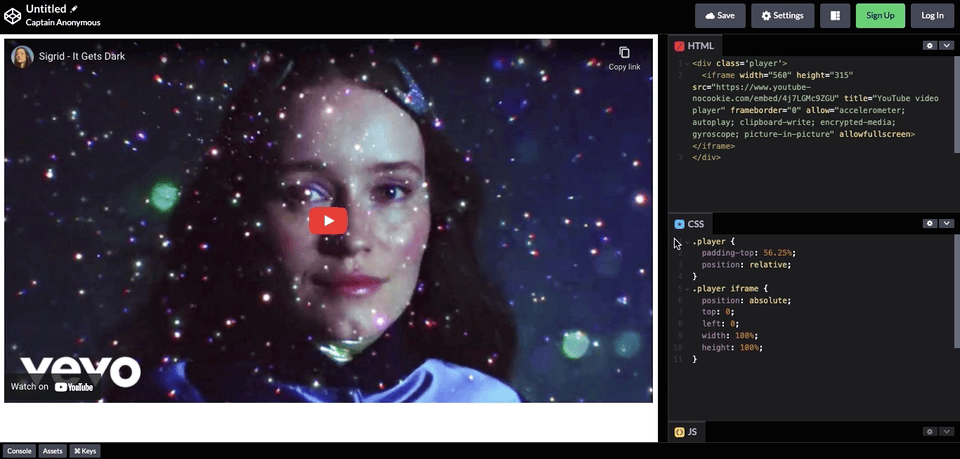Fold the .player CSS rule
This screenshot has height=459, width=960.
pyautogui.click(x=687, y=242)
